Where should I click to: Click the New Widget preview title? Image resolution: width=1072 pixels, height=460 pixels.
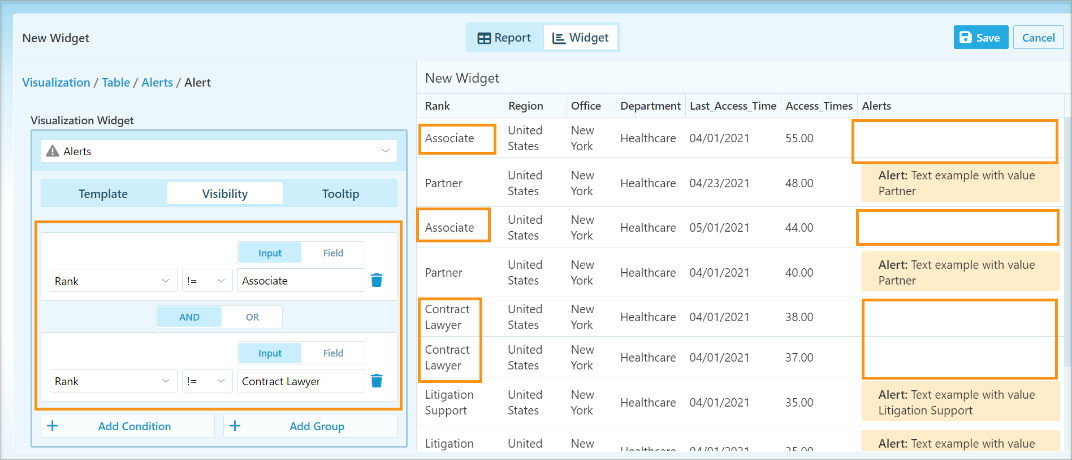point(462,79)
